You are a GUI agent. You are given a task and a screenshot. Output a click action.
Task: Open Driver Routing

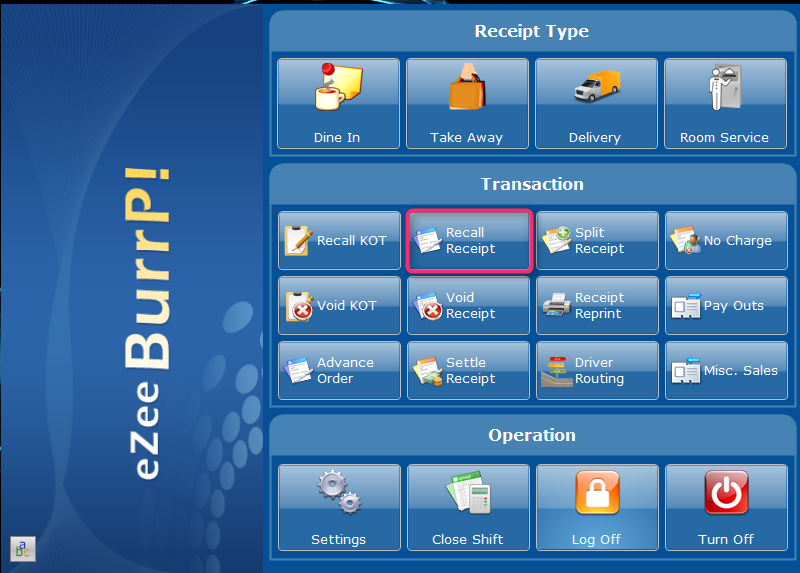tap(597, 370)
